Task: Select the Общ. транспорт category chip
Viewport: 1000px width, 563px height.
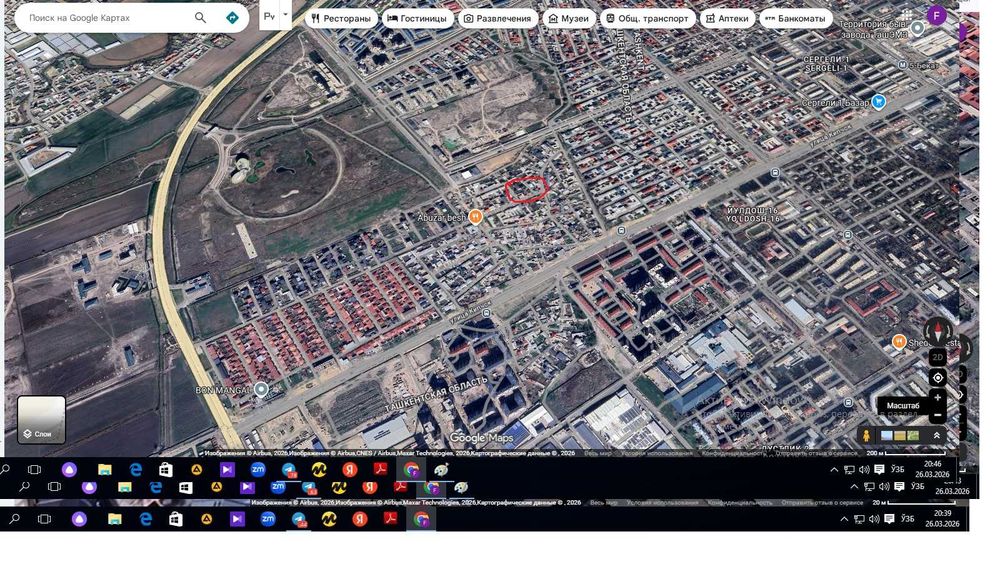Action: tap(647, 18)
